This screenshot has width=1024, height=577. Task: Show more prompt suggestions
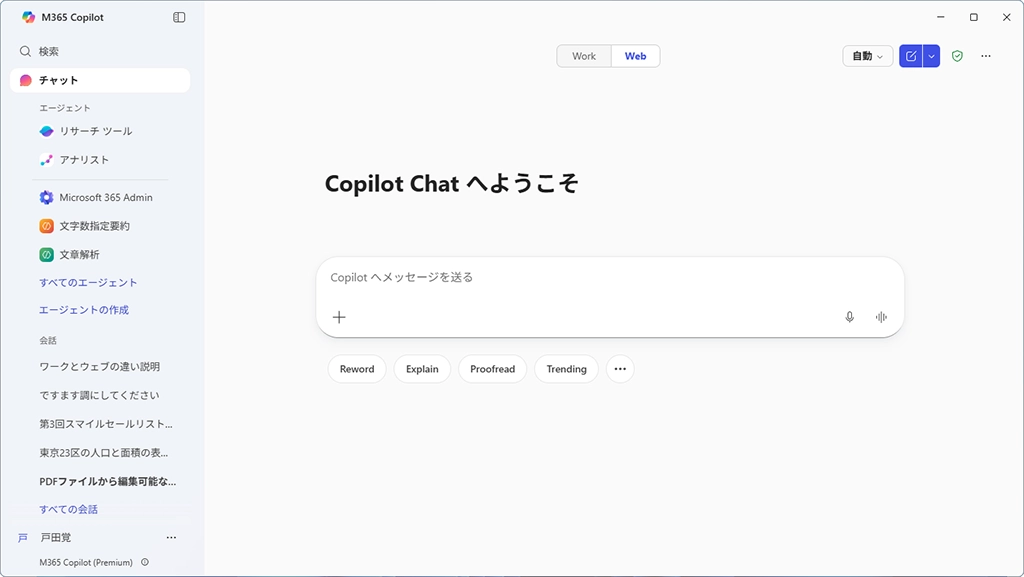(x=620, y=369)
